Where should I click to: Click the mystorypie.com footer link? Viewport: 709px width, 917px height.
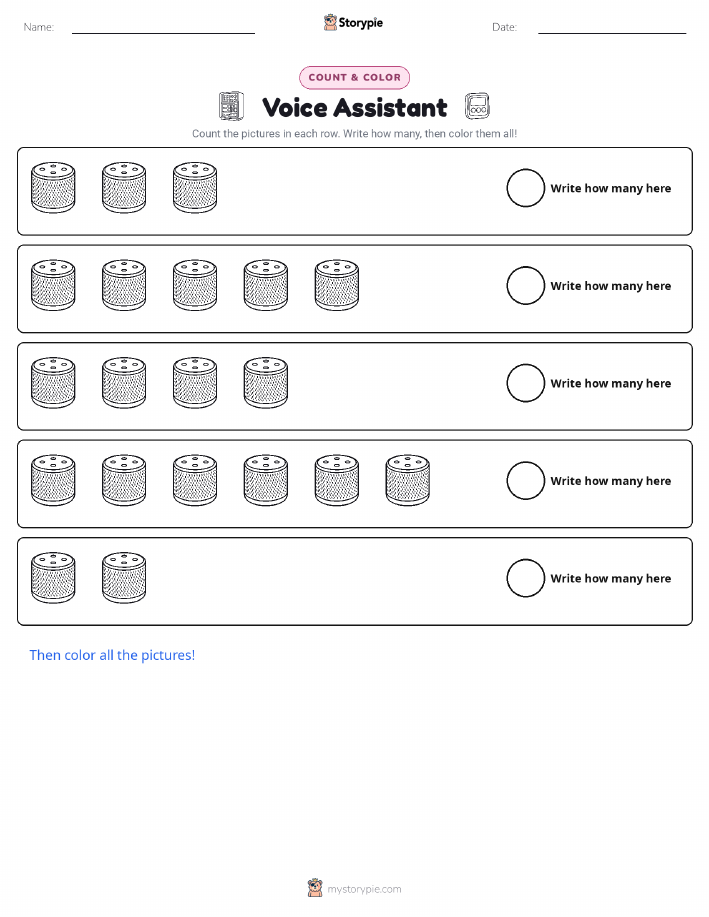pyautogui.click(x=364, y=889)
